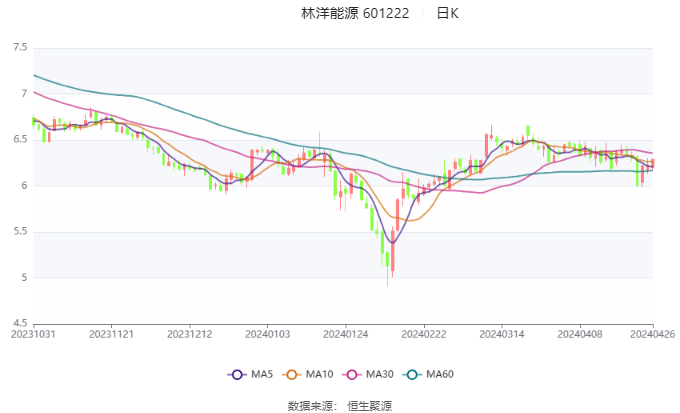Image resolution: width=680 pixels, height=413 pixels.
Task: Select the 20240222 date on the x-axis
Action: pyautogui.click(x=424, y=334)
